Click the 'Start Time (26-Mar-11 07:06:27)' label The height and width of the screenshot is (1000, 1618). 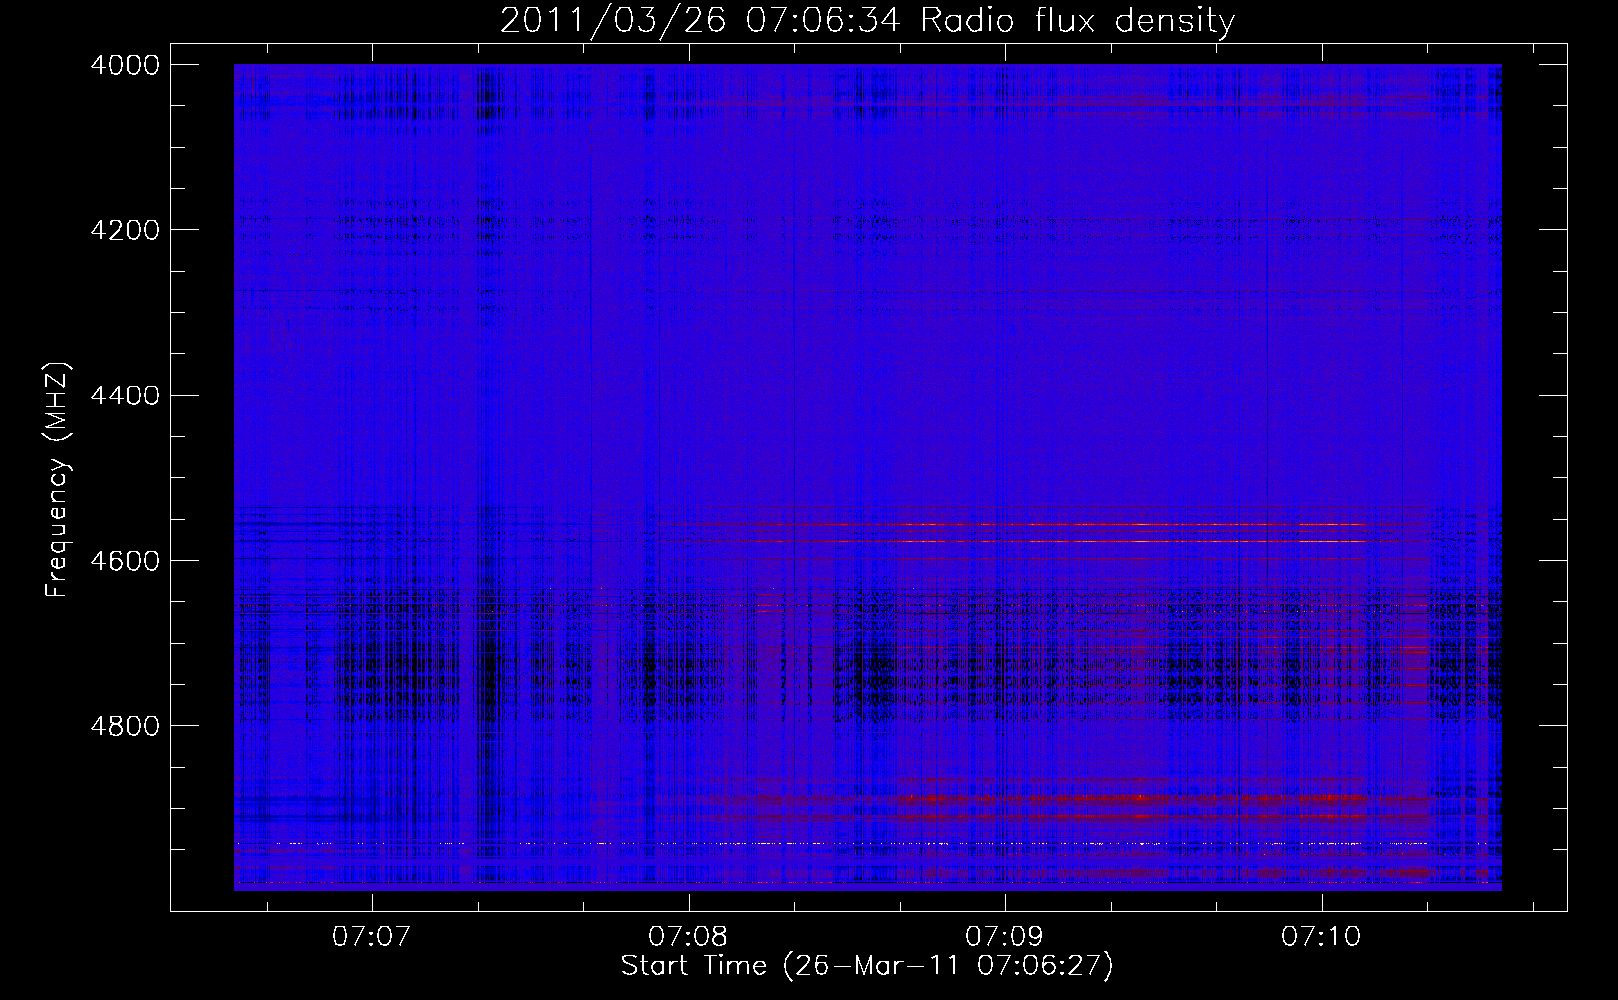click(867, 966)
